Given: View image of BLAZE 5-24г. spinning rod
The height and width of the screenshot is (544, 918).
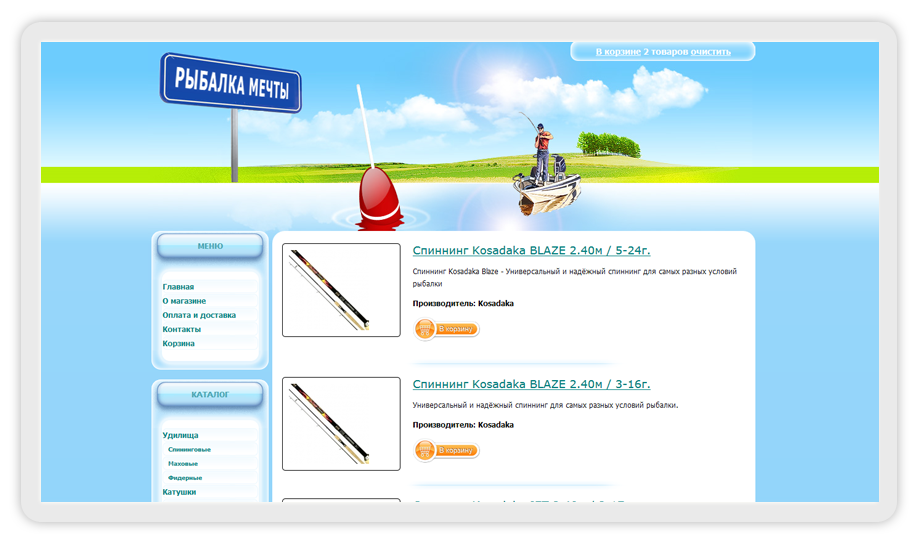Looking at the screenshot, I should (x=341, y=290).
